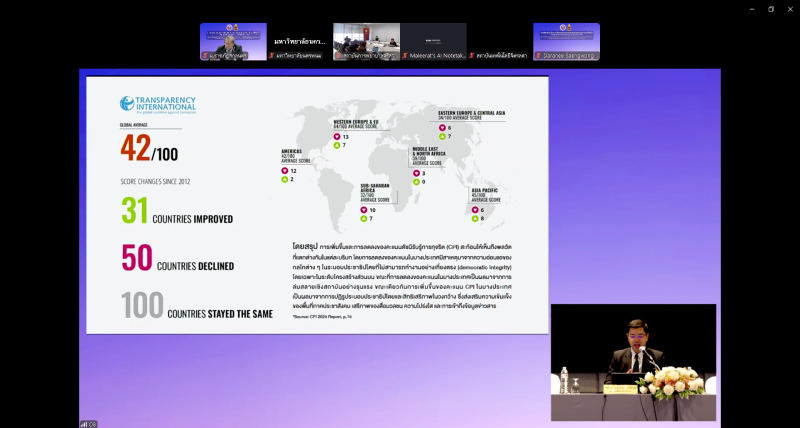The height and width of the screenshot is (428, 800).
Task: Click the muted mic icon on the leftmost participant tile
Action: [x=205, y=56]
